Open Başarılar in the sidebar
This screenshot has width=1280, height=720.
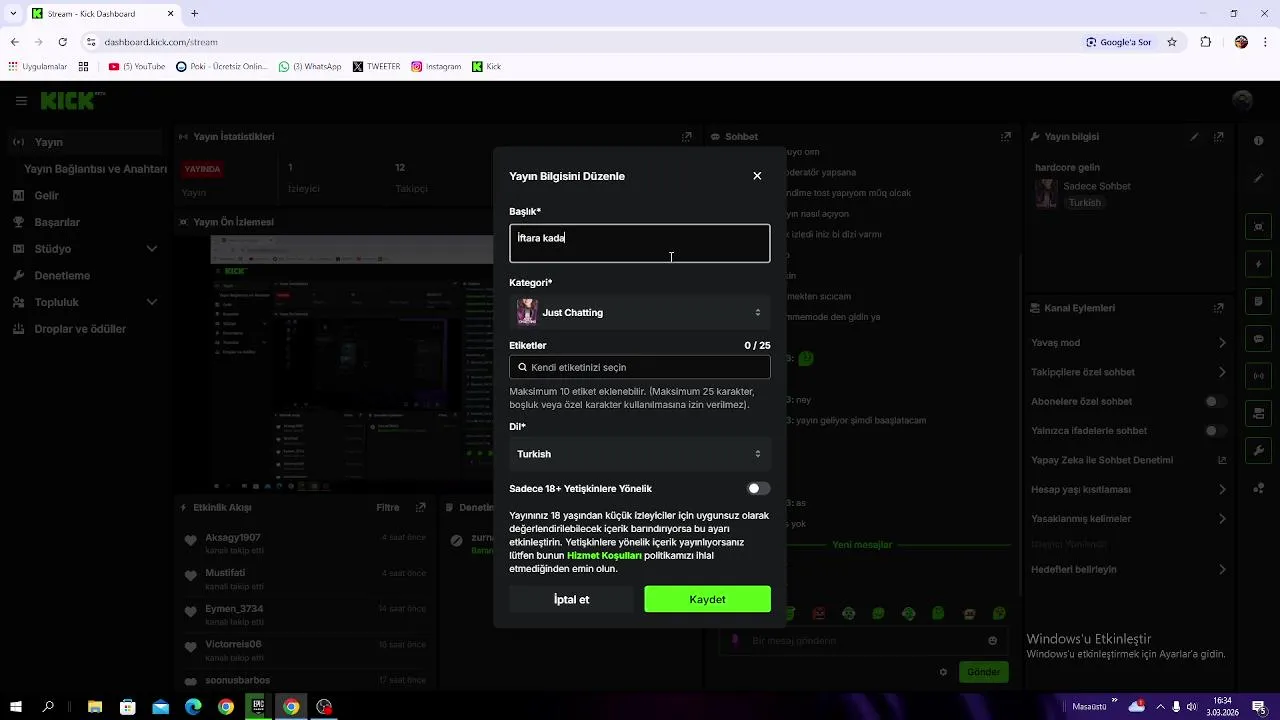tap(57, 222)
